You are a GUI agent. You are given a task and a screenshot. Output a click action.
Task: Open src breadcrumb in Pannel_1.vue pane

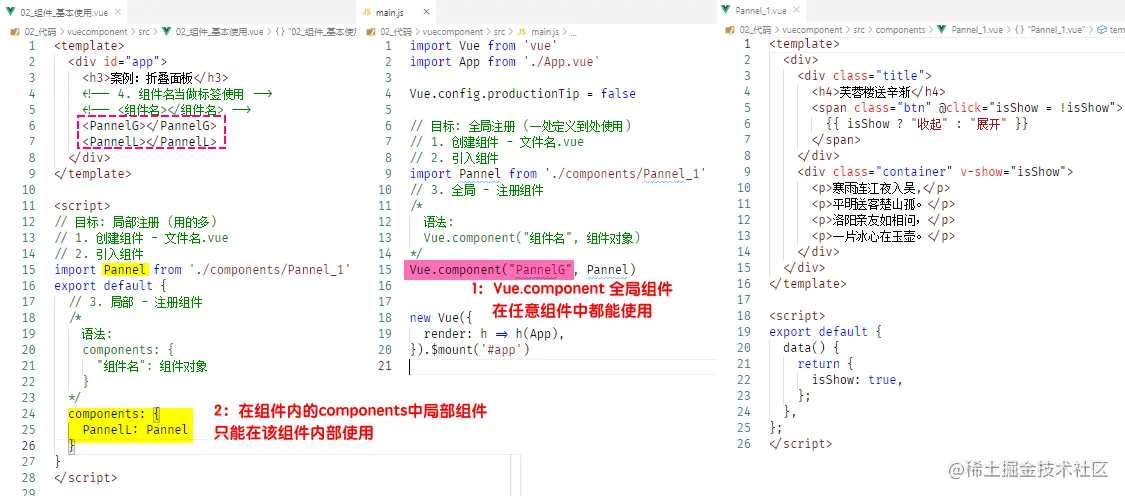pos(860,30)
